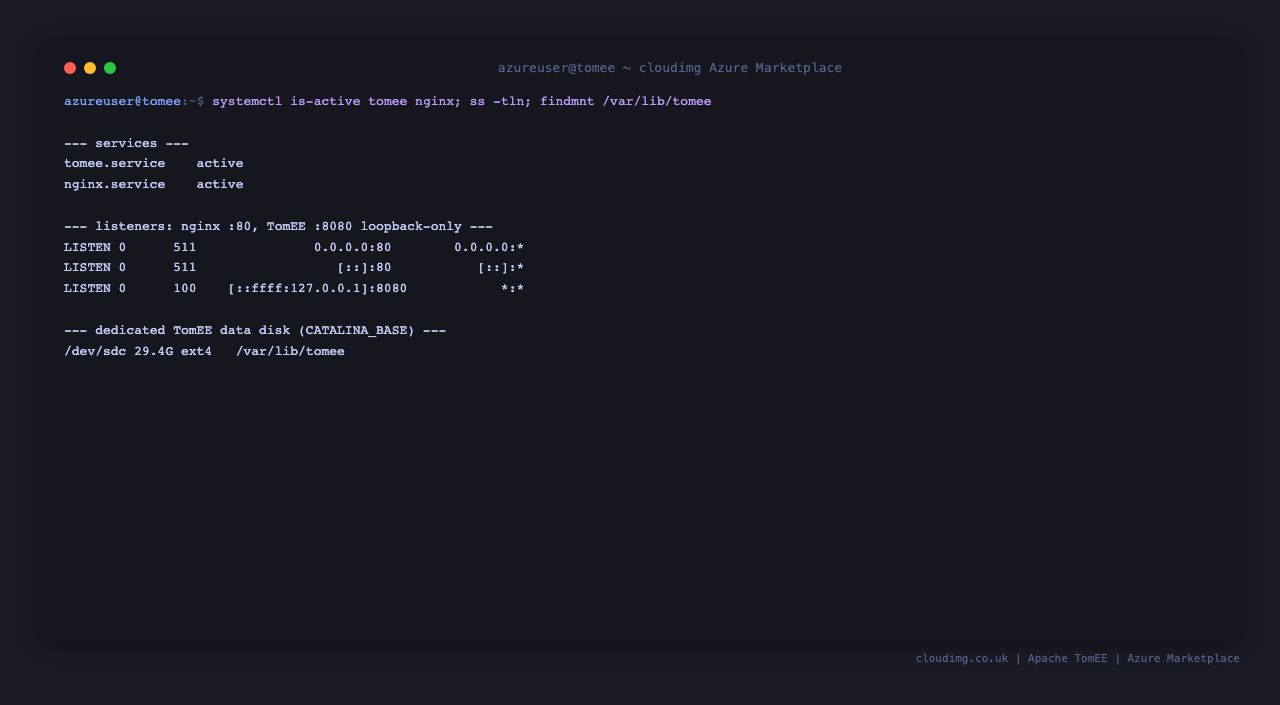Click the '0.0.0.0:80' local address
Viewport: 1280px width, 705px height.
[353, 247]
